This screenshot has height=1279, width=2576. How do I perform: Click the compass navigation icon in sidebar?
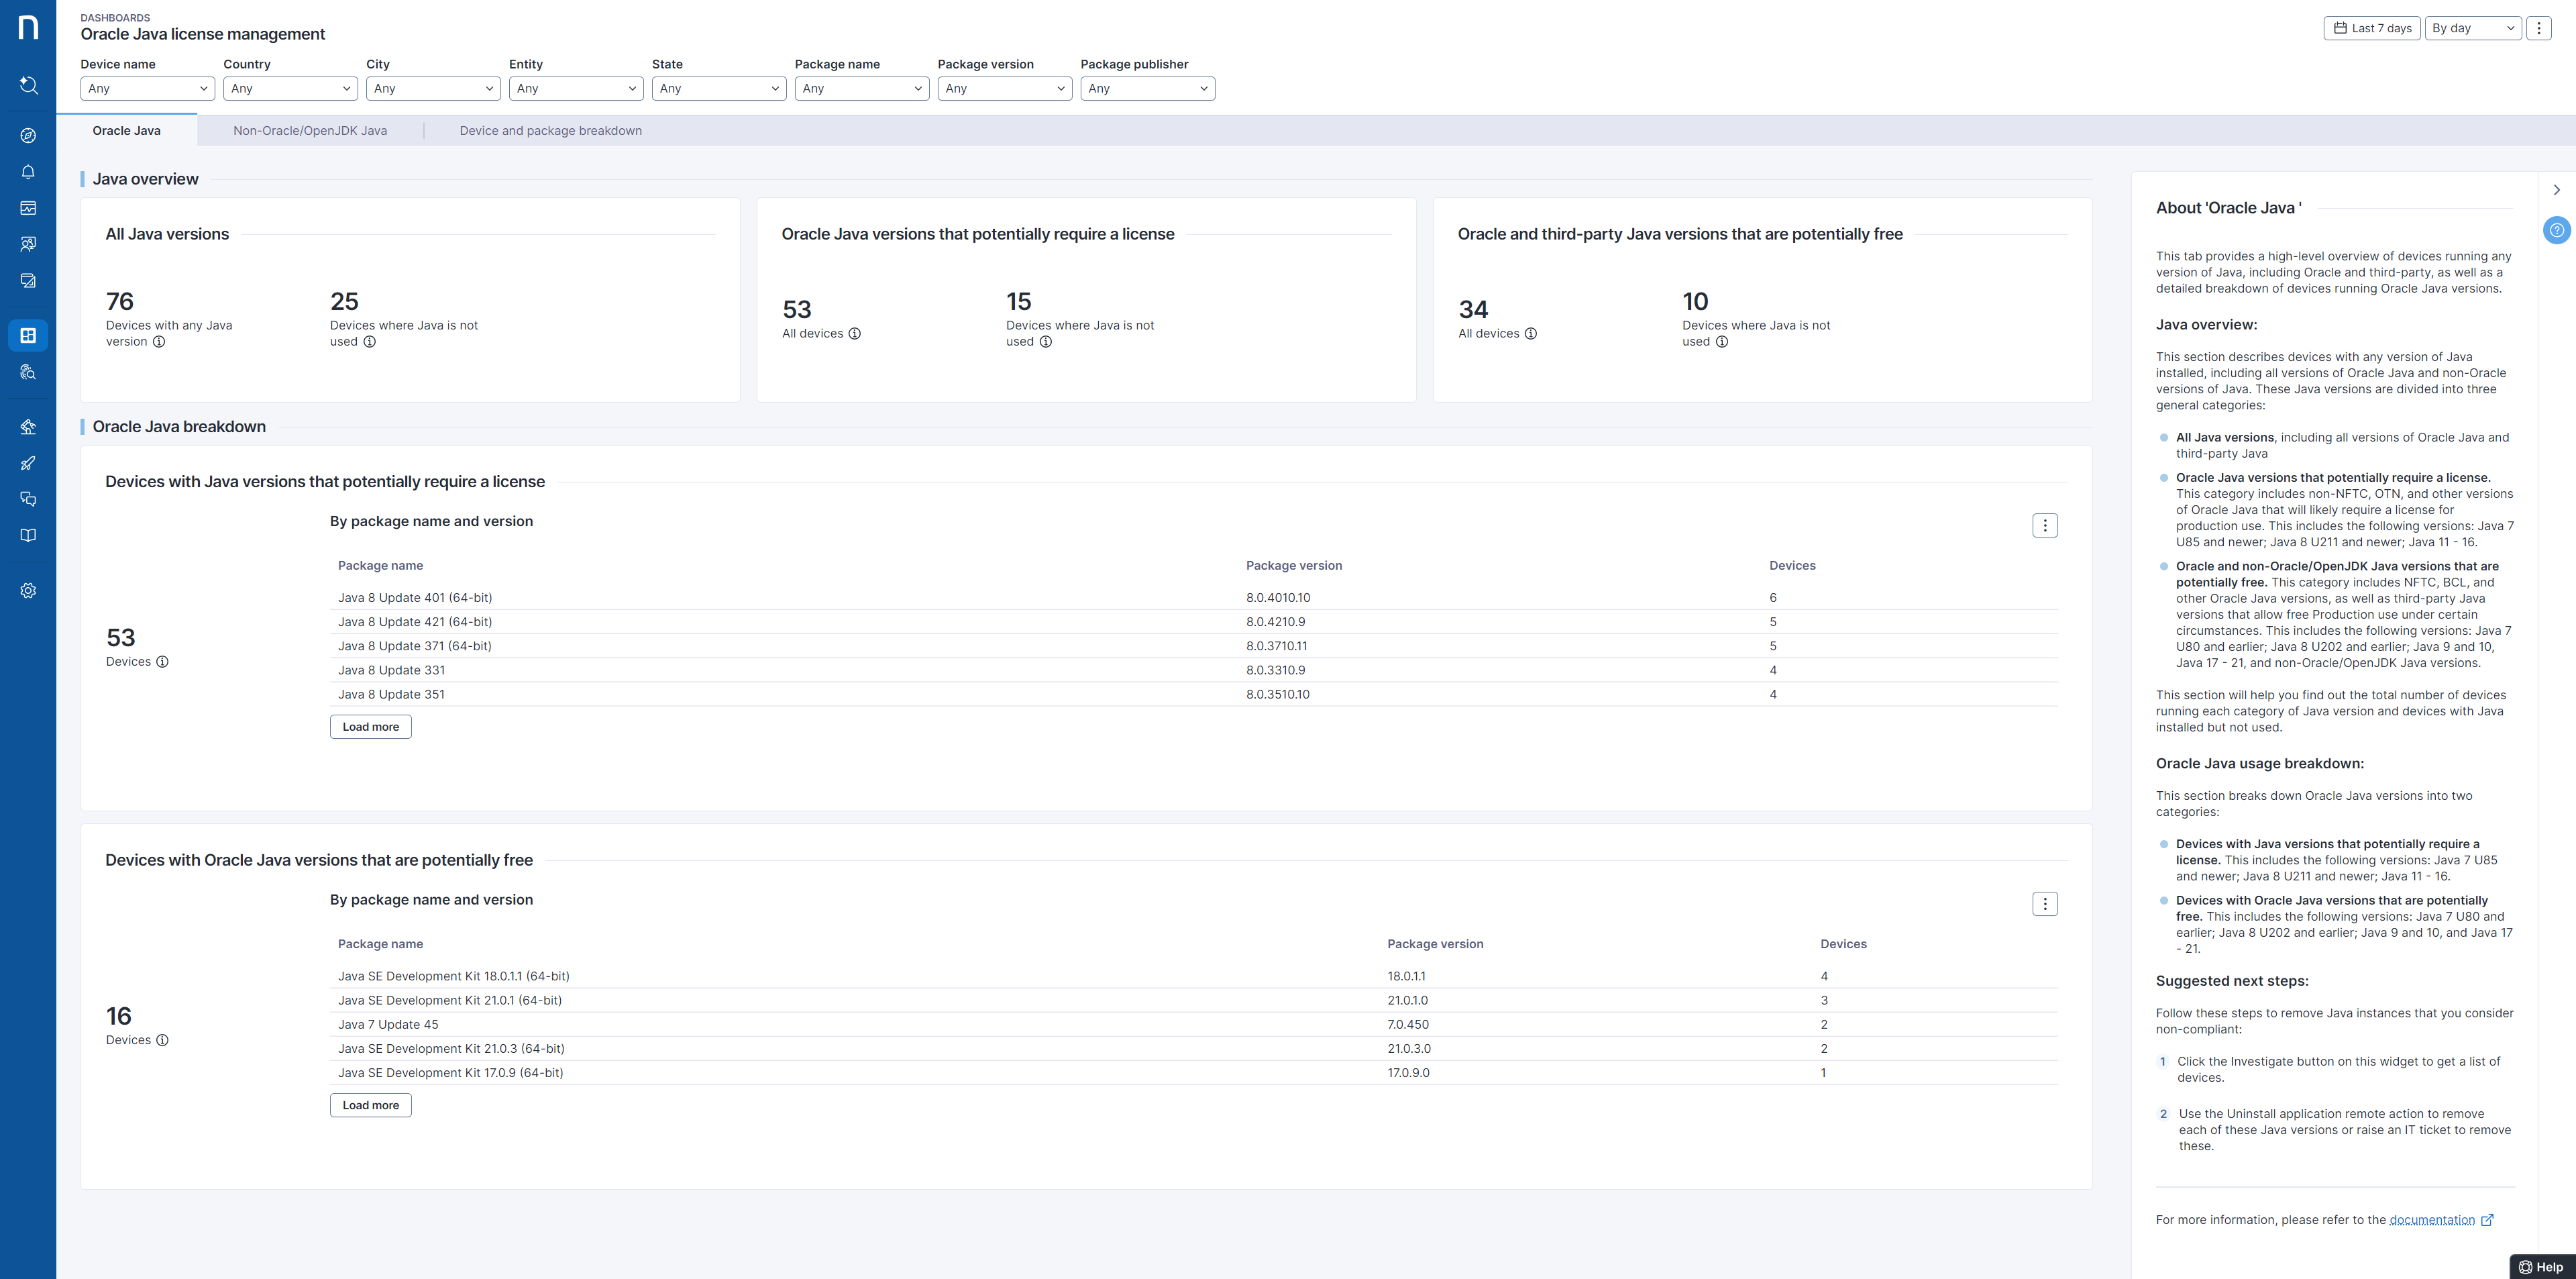tap(28, 136)
